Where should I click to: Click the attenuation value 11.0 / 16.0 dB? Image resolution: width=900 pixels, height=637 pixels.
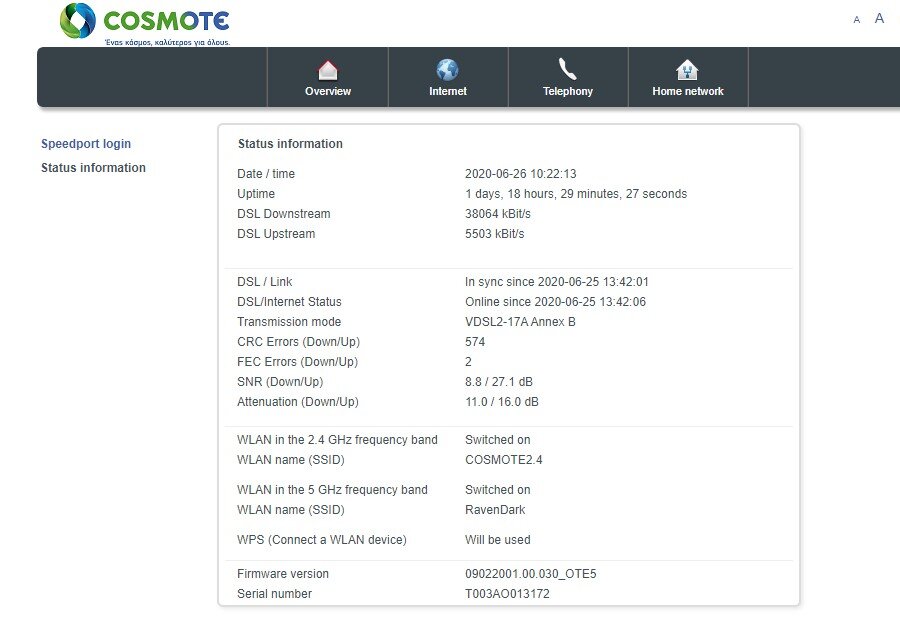coord(502,402)
